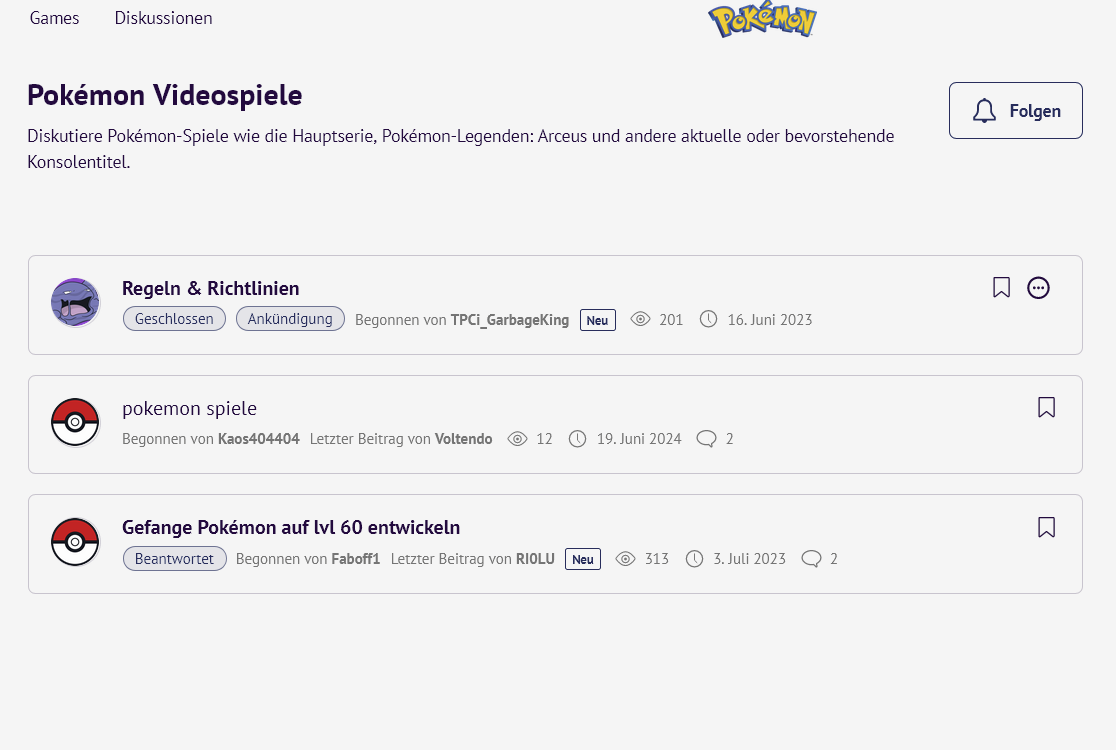Click the views eye icon showing 313
Screen dimensions: 1116x750
[x=625, y=559]
